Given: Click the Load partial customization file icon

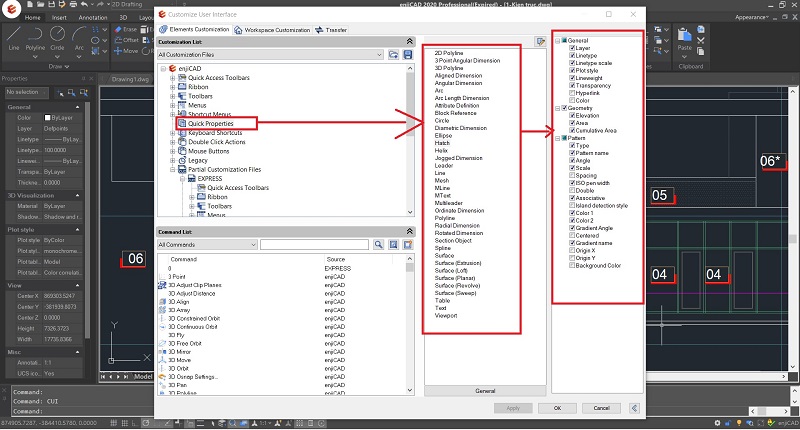Looking at the screenshot, I should pyautogui.click(x=393, y=55).
